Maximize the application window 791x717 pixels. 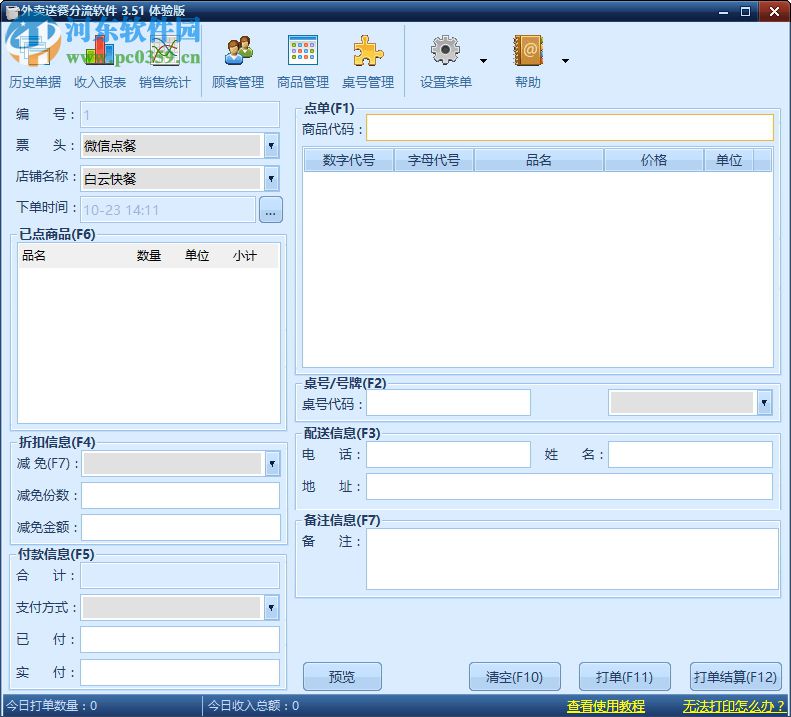[x=746, y=12]
